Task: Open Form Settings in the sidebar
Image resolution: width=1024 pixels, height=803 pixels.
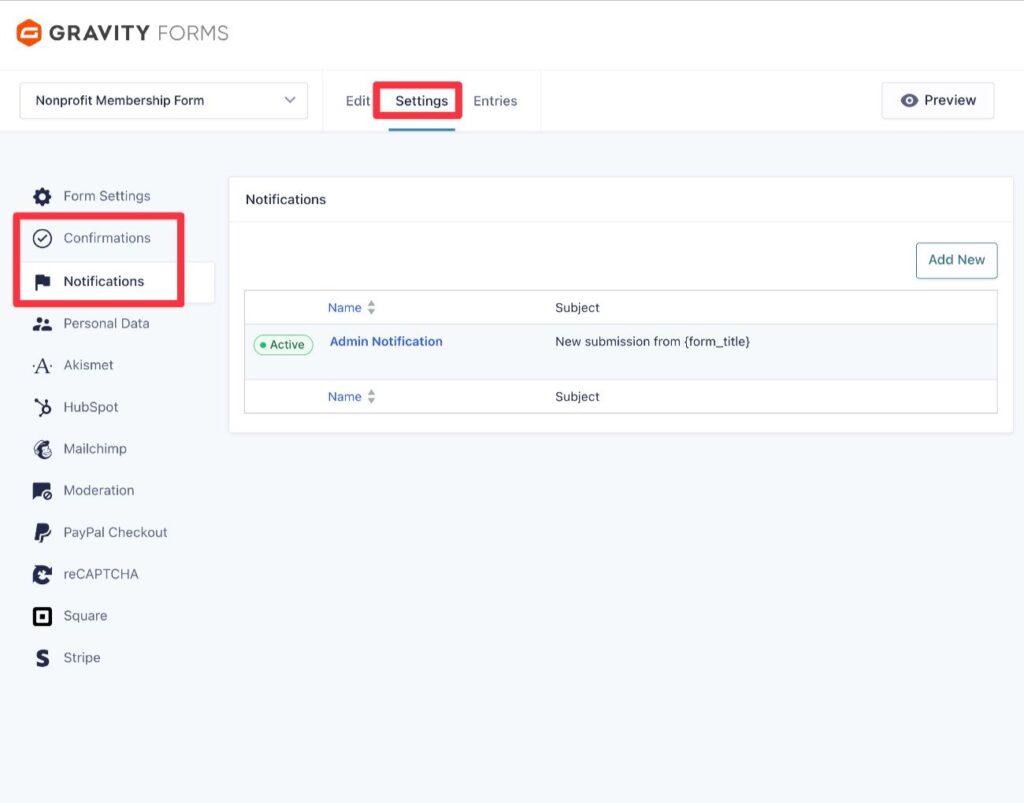Action: 107,196
